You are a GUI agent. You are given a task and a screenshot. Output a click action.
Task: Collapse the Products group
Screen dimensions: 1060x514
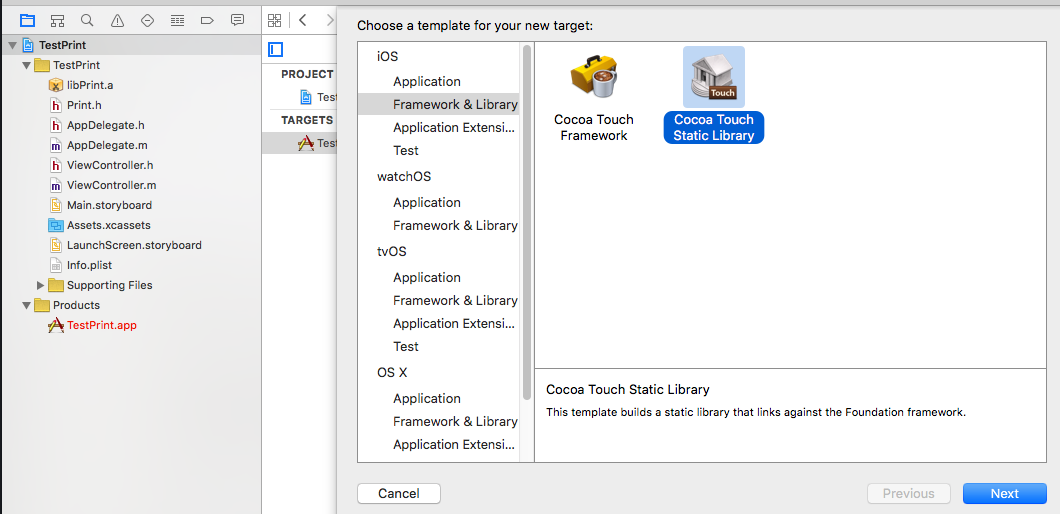[x=26, y=305]
